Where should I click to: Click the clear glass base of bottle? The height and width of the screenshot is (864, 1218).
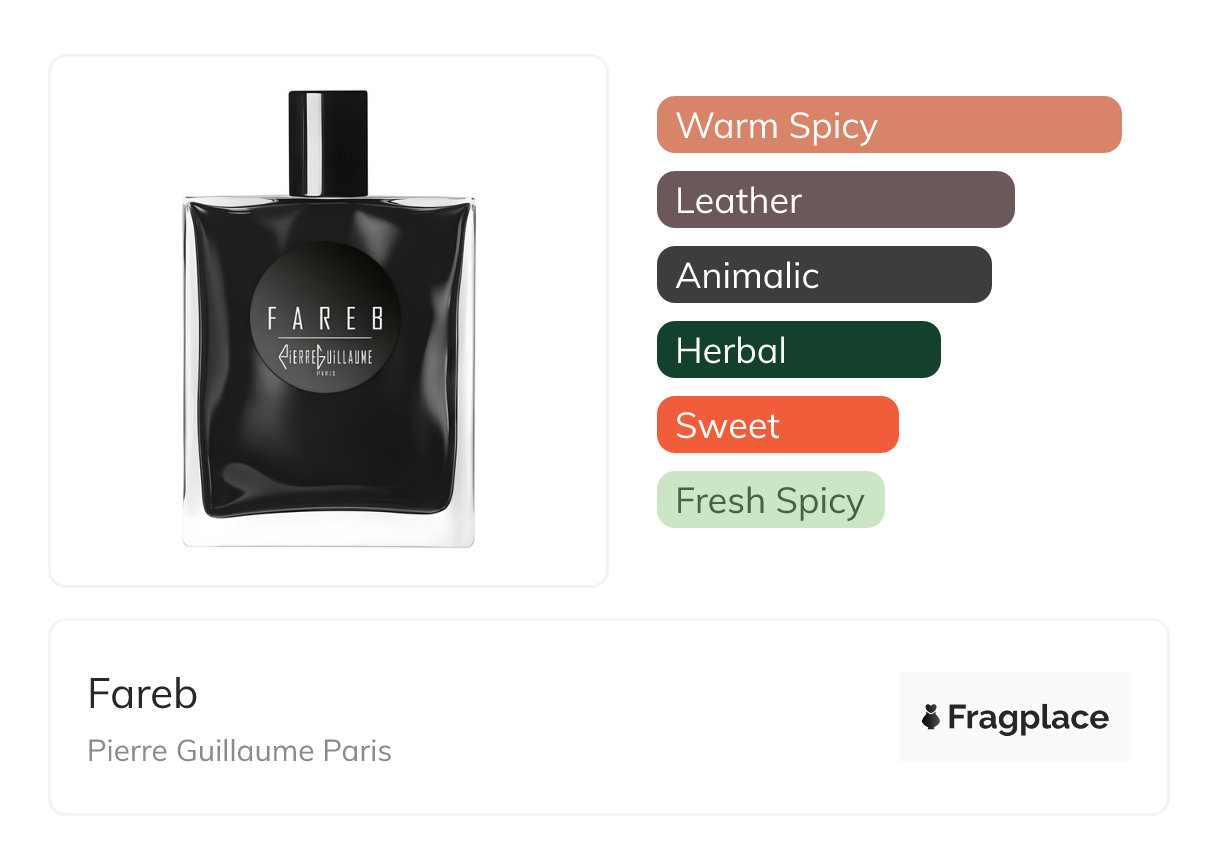coord(329,530)
